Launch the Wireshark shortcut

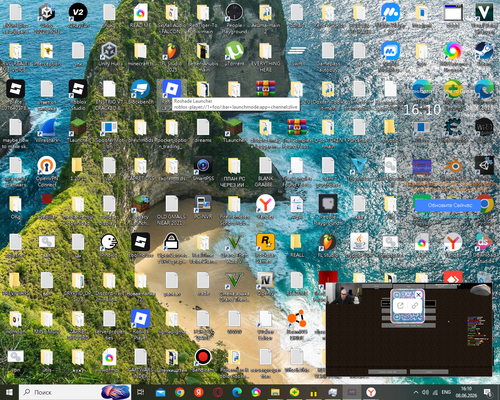point(47,128)
